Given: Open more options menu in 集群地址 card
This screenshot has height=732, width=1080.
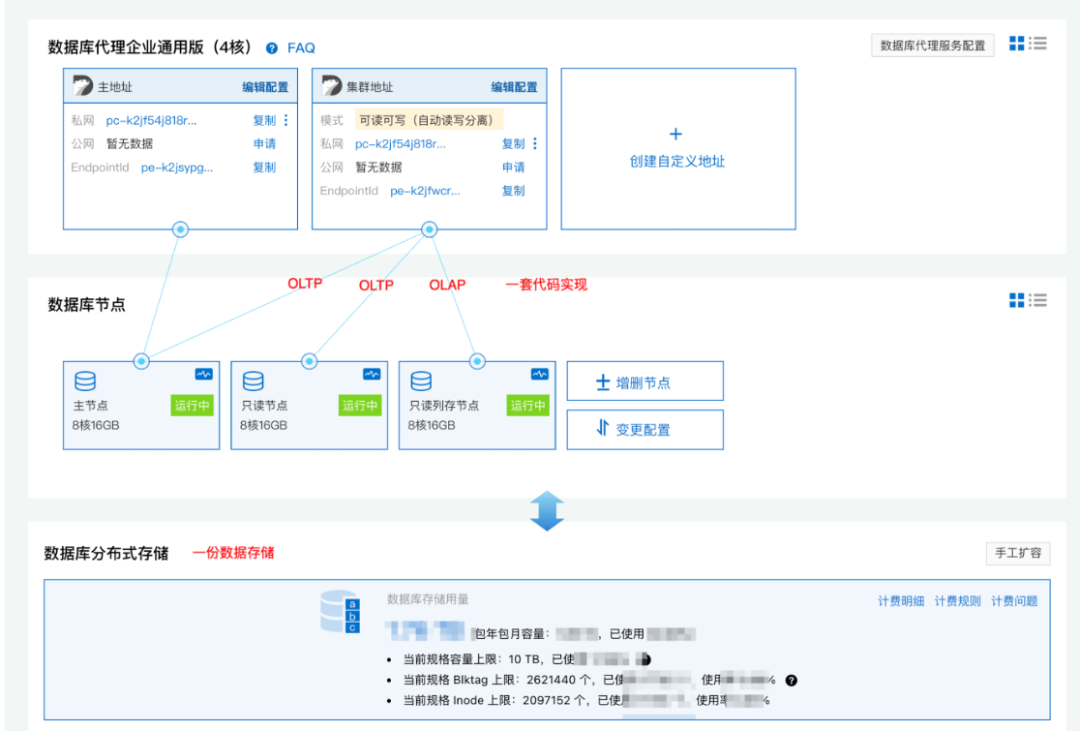Looking at the screenshot, I should [x=534, y=144].
